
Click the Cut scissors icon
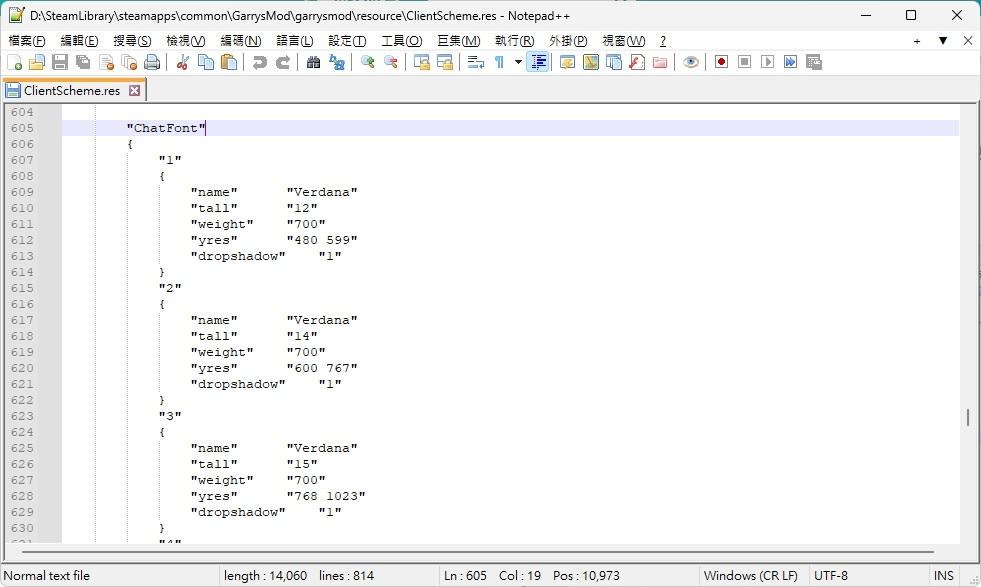click(182, 62)
